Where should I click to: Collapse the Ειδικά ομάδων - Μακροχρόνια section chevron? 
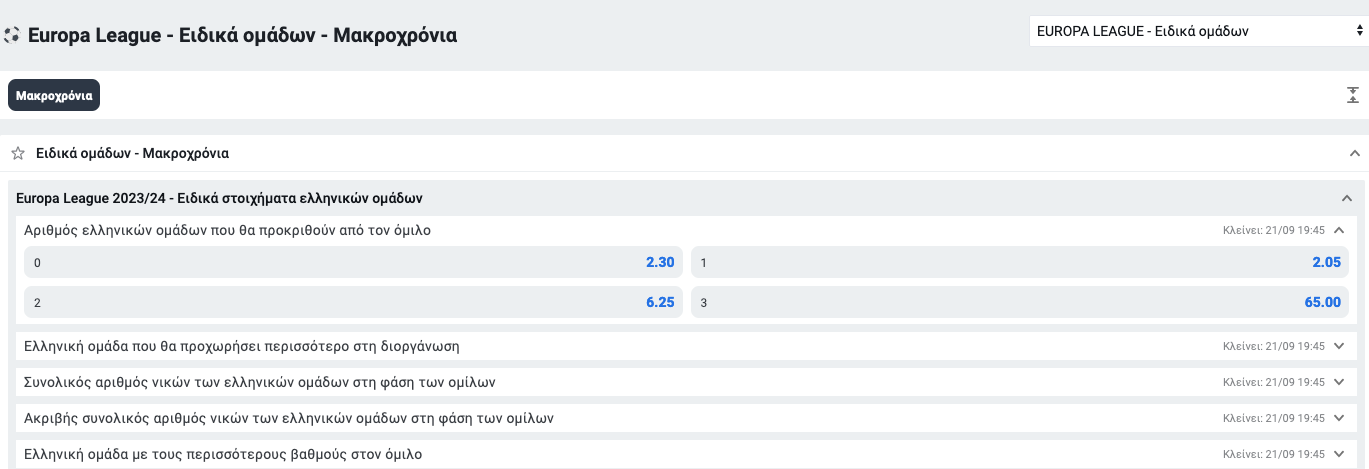1355,154
